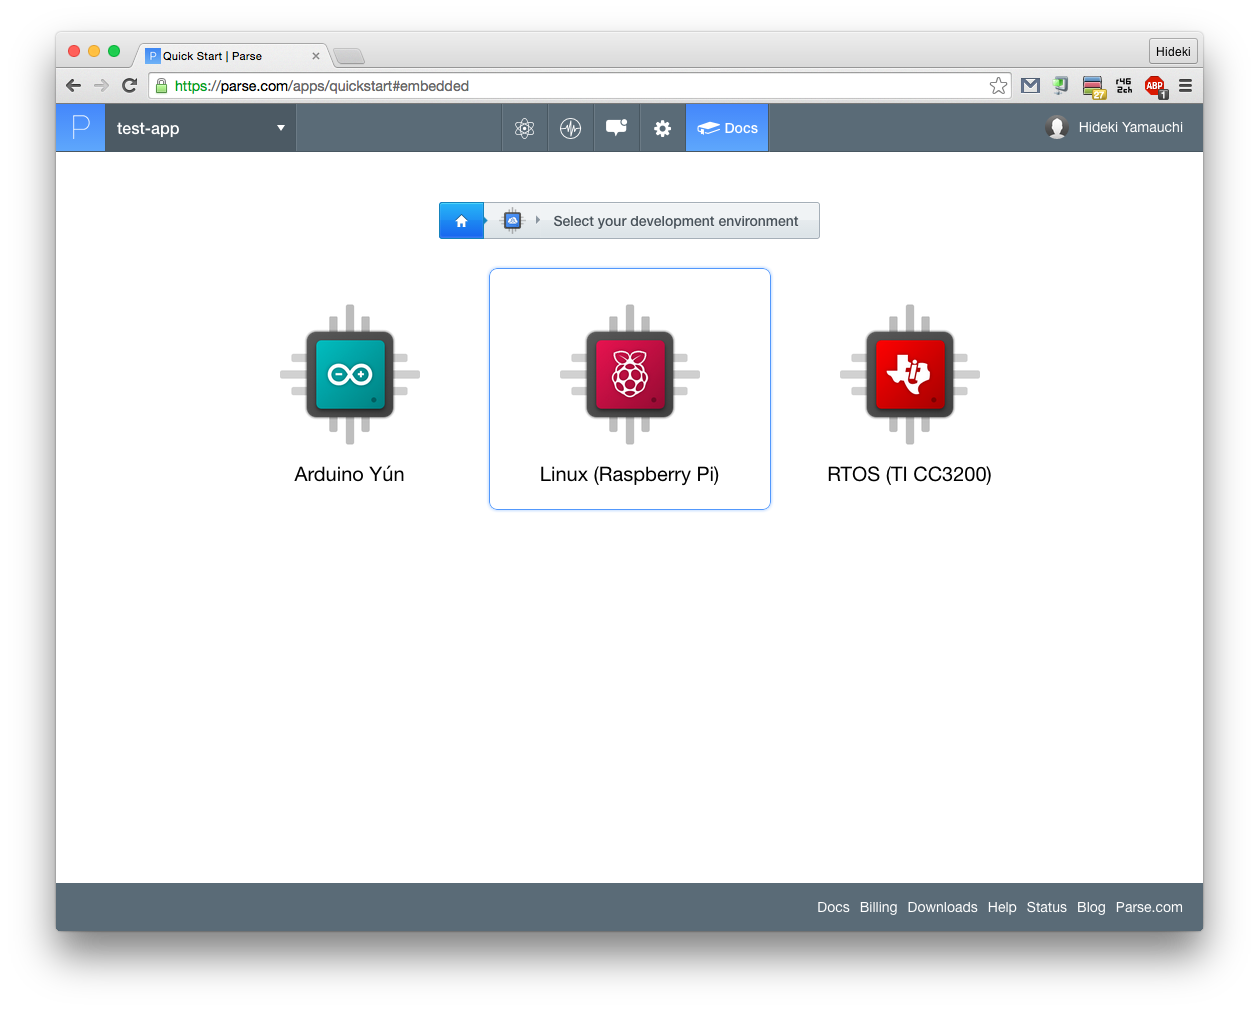This screenshot has width=1259, height=1011.
Task: Select the Raspberry Pi chip icon
Action: [630, 374]
